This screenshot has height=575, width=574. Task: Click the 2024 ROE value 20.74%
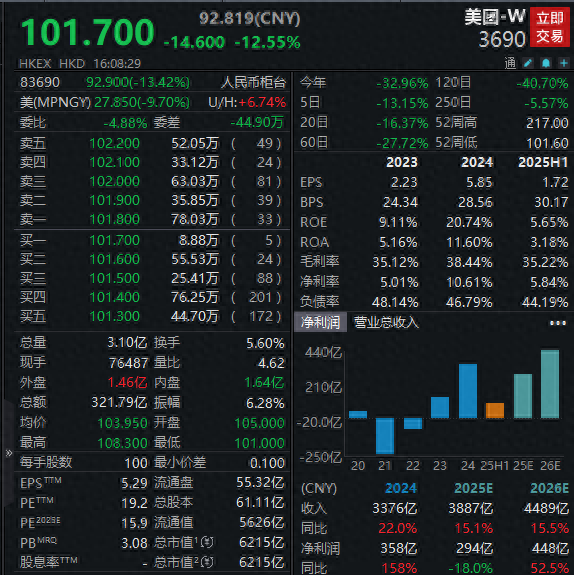469,222
